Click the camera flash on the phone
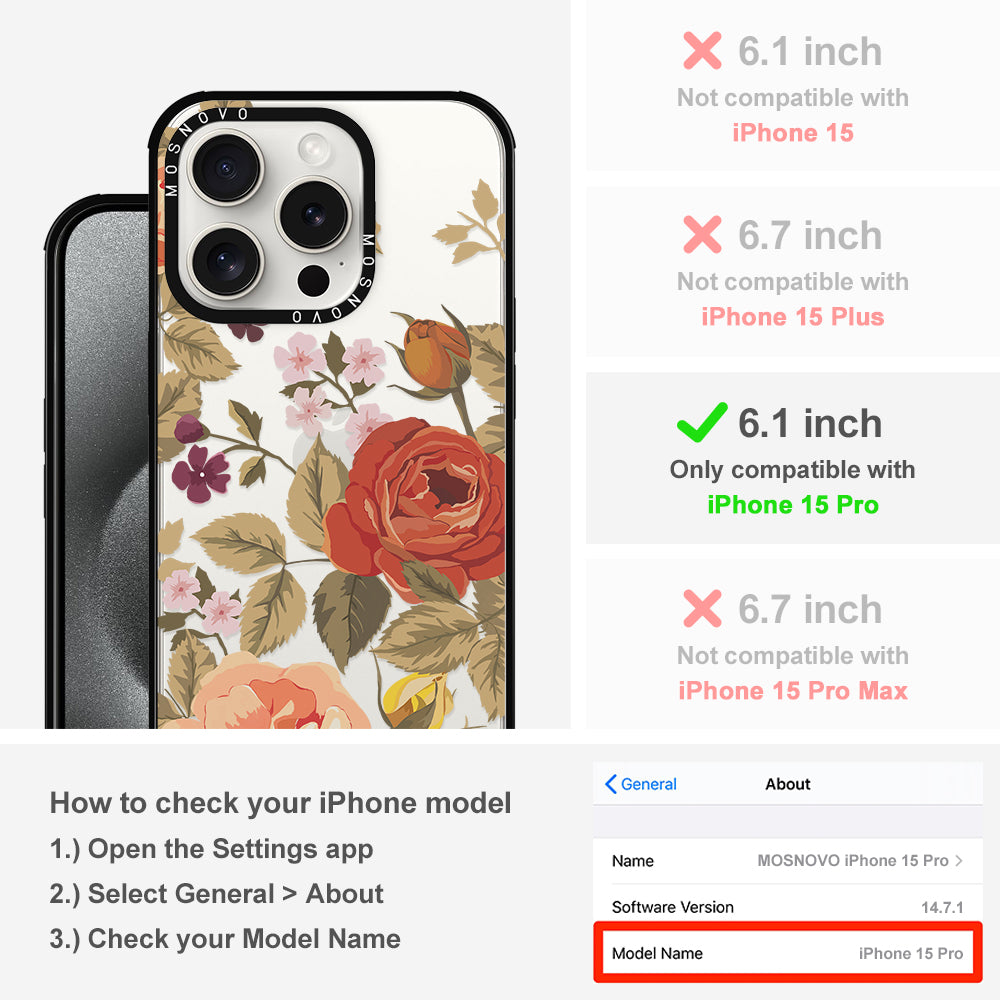Viewport: 1000px width, 1000px height. point(314,149)
